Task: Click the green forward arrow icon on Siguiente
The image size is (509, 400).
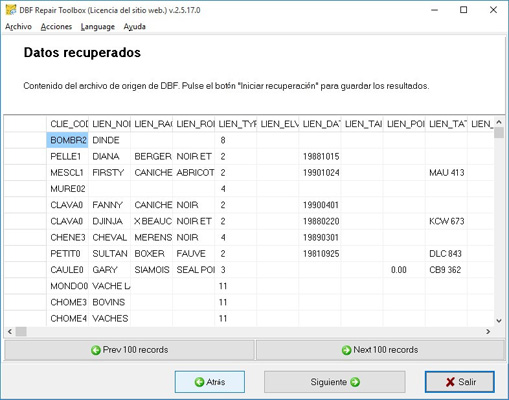Action: pos(355,382)
